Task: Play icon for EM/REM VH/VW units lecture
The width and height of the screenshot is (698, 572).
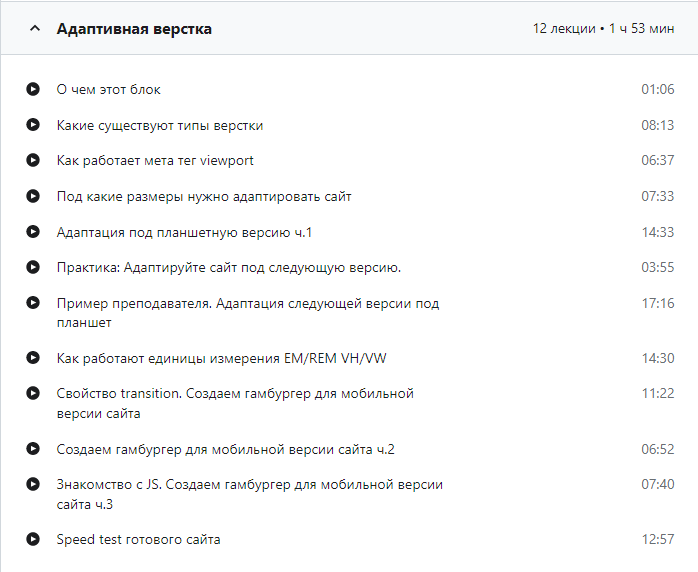Action: (x=33, y=358)
